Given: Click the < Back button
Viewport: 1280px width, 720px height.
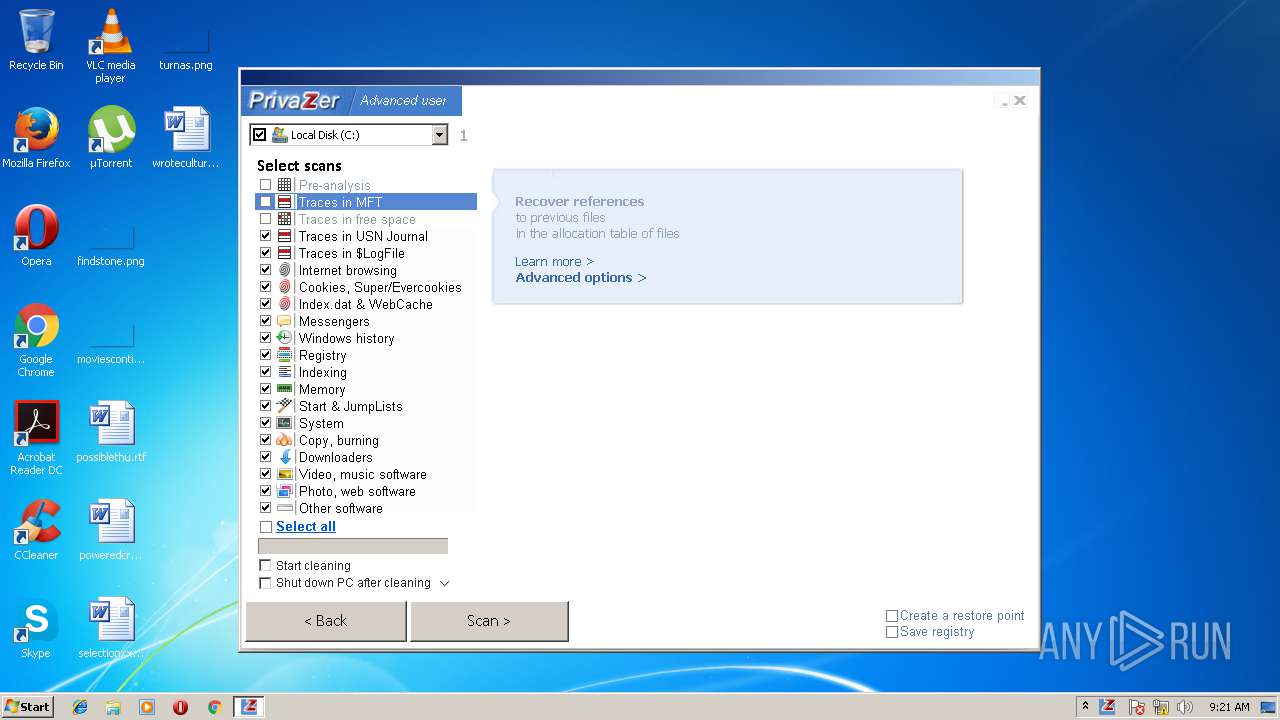Looking at the screenshot, I should (326, 621).
